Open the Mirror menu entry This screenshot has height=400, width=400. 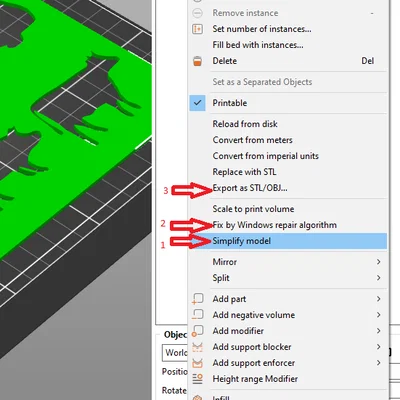click(225, 262)
